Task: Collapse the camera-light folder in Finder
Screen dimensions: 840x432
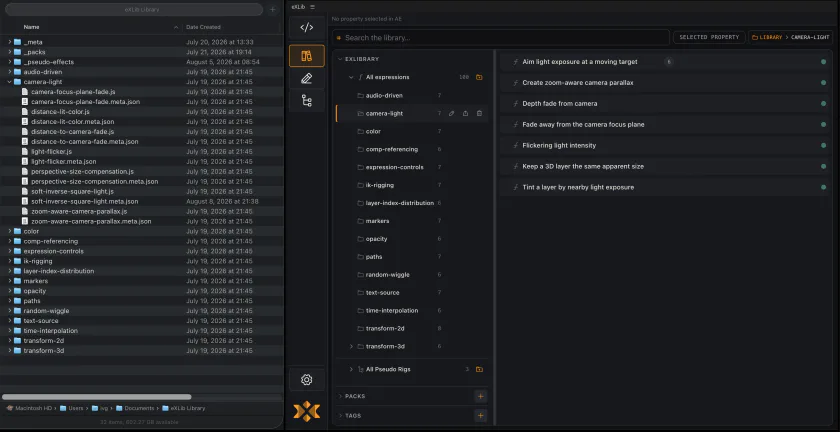Action: (x=10, y=82)
